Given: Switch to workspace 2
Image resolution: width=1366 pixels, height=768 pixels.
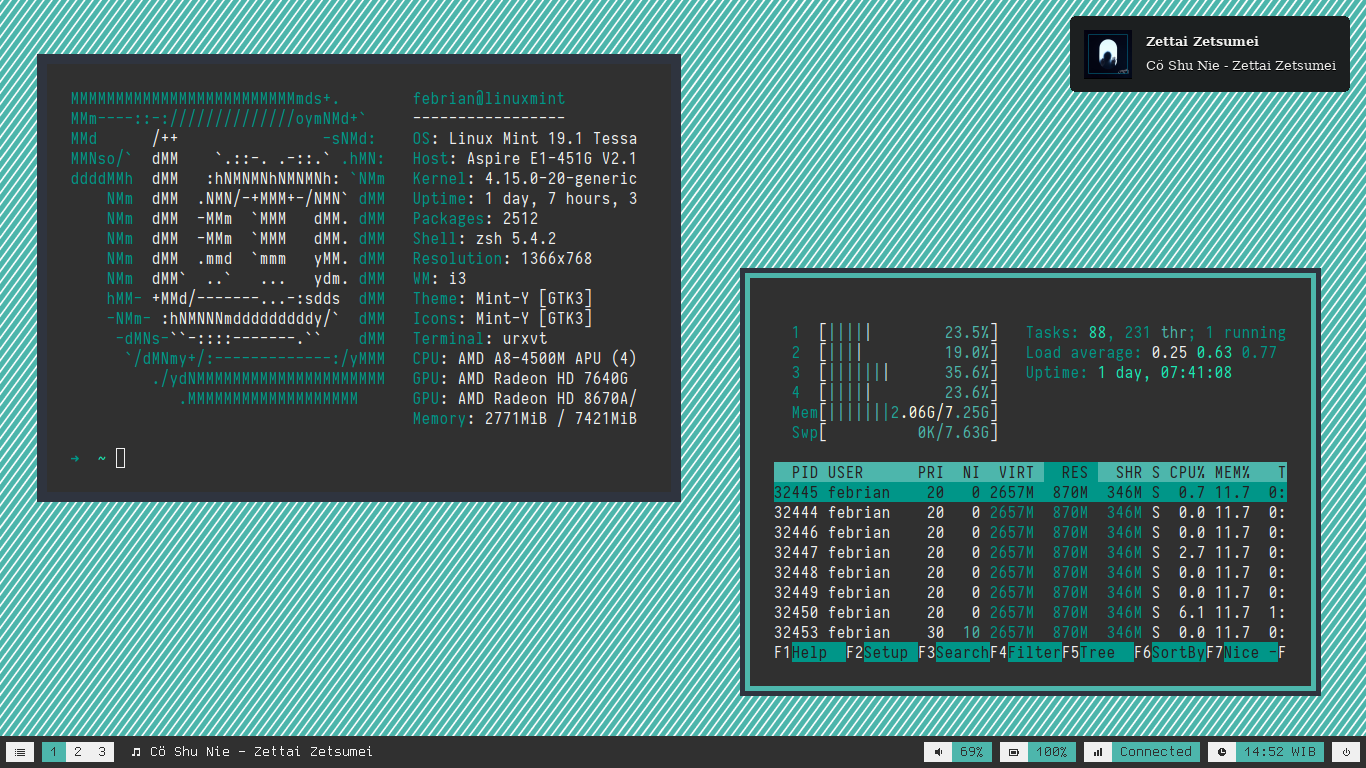Looking at the screenshot, I should click(x=78, y=752).
